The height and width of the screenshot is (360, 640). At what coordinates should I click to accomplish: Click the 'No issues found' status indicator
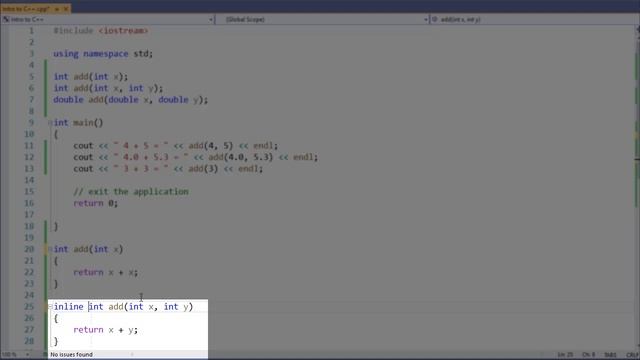click(71, 354)
